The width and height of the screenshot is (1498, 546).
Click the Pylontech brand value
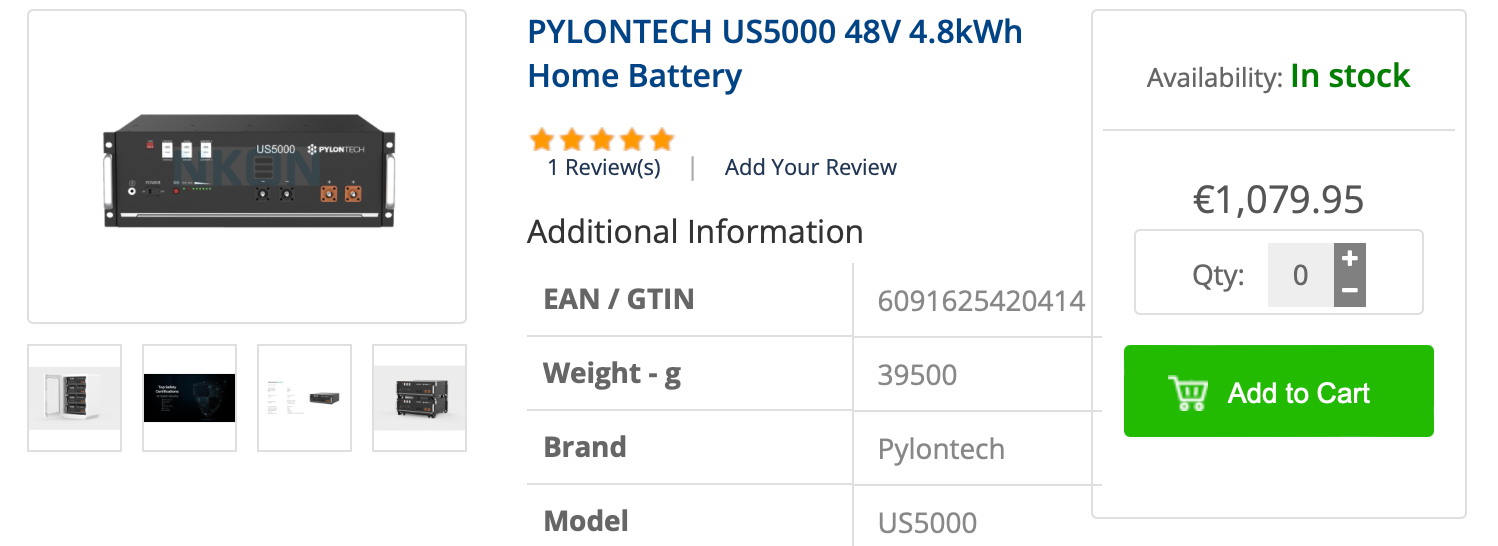(x=941, y=449)
